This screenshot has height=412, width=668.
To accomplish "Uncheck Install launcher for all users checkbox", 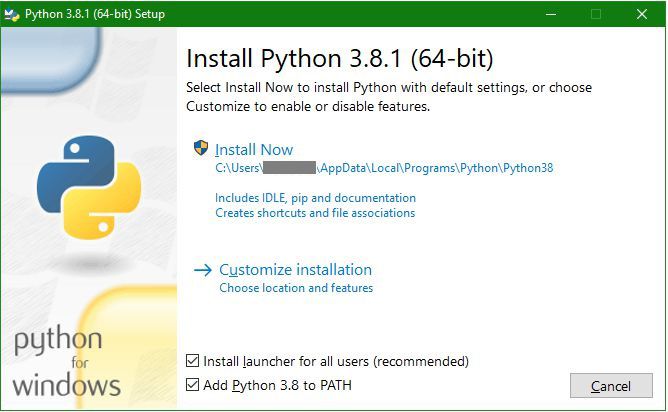I will coord(193,361).
